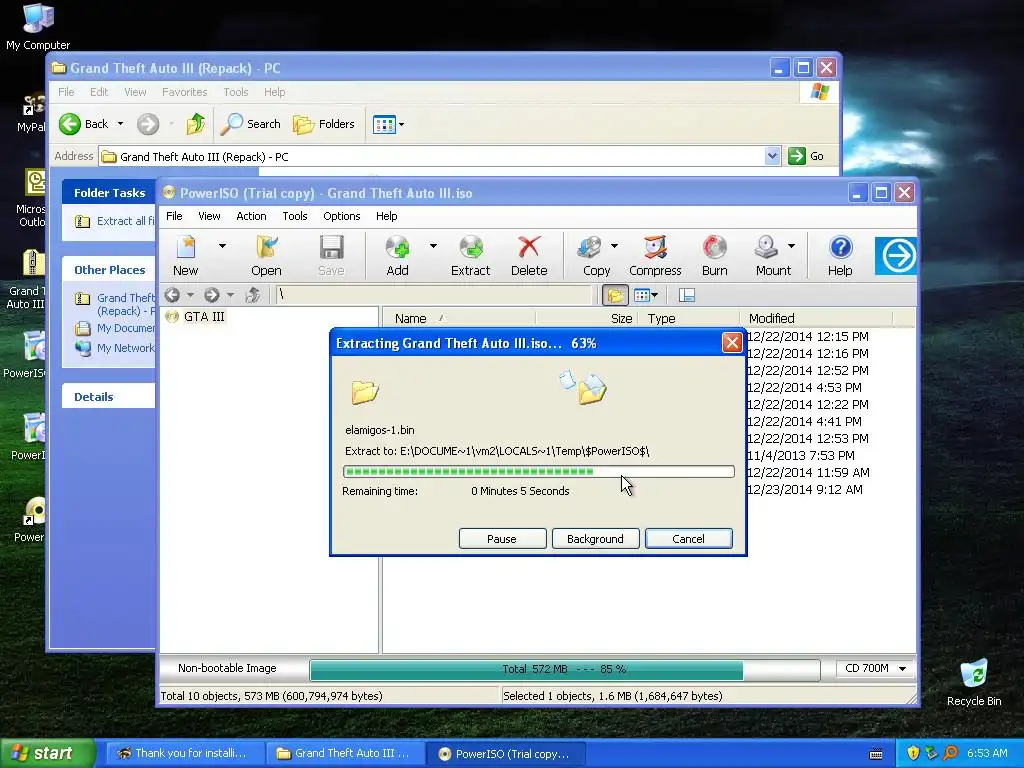This screenshot has width=1024, height=768.
Task: Click the Compress toolbar icon
Action: 655,255
